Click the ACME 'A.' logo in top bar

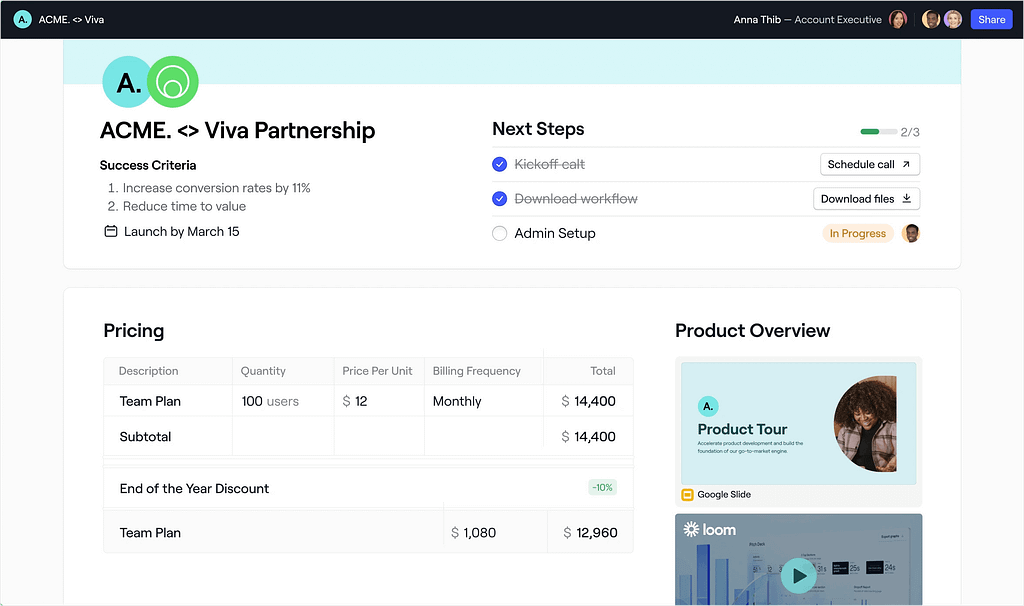click(x=22, y=20)
